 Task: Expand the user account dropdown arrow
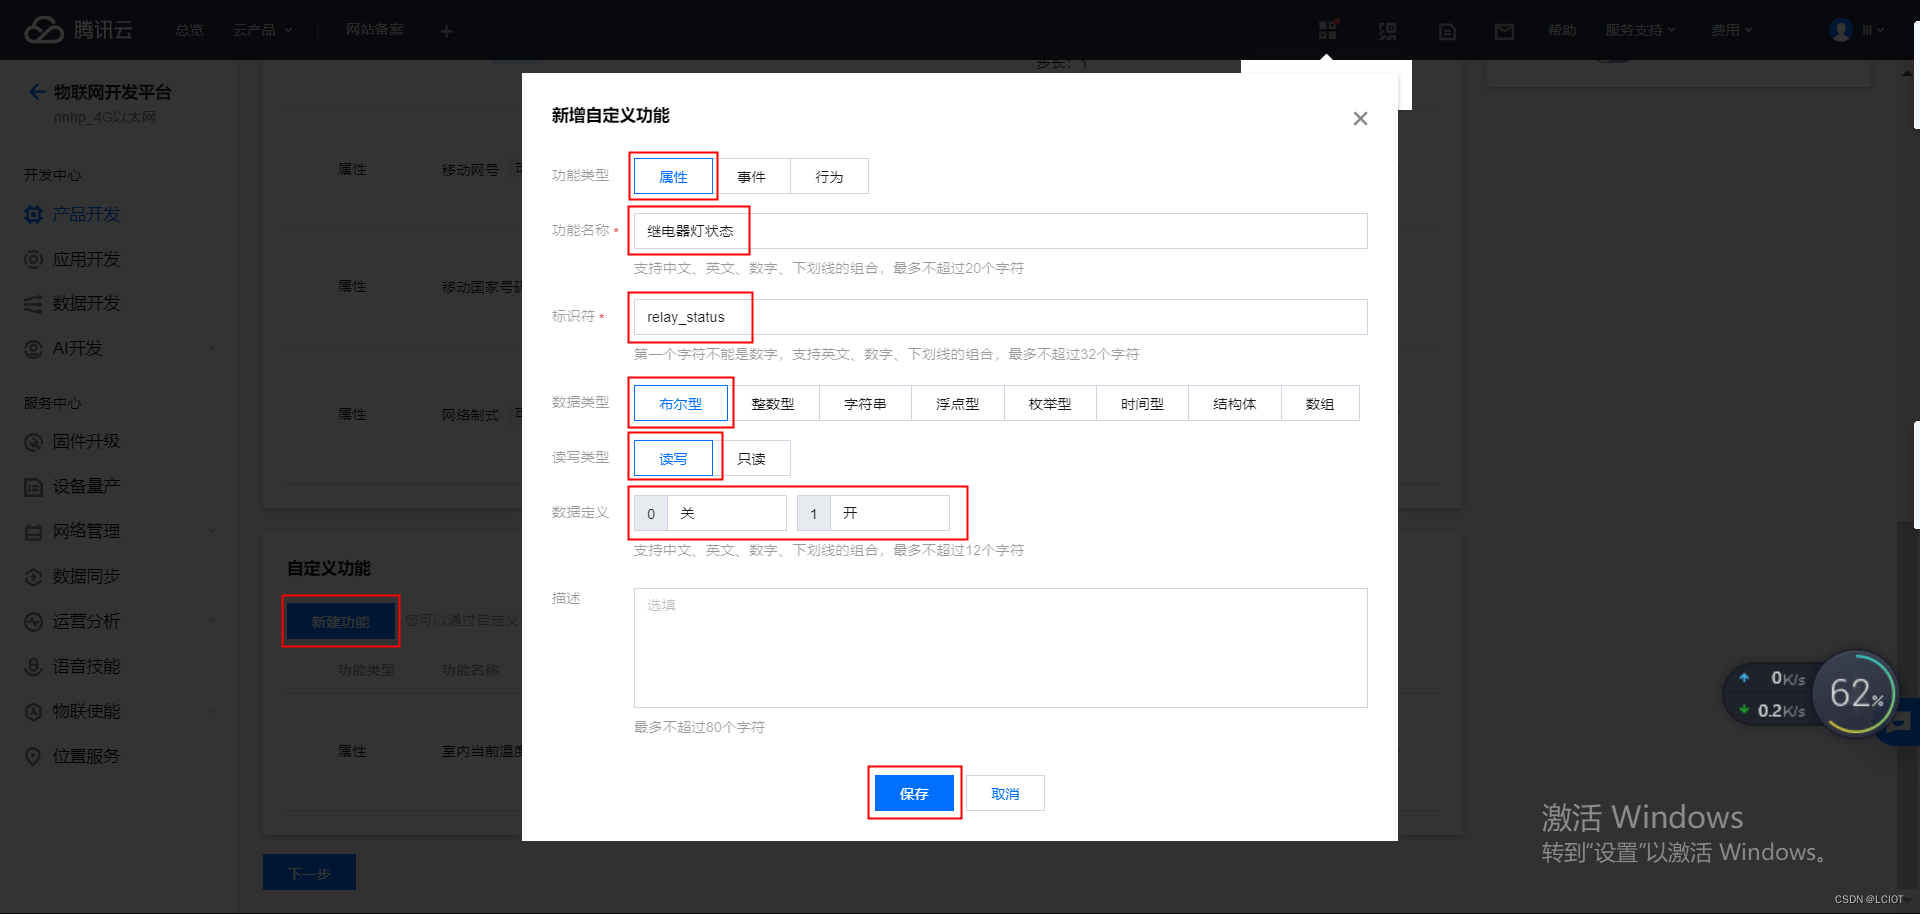click(1880, 30)
